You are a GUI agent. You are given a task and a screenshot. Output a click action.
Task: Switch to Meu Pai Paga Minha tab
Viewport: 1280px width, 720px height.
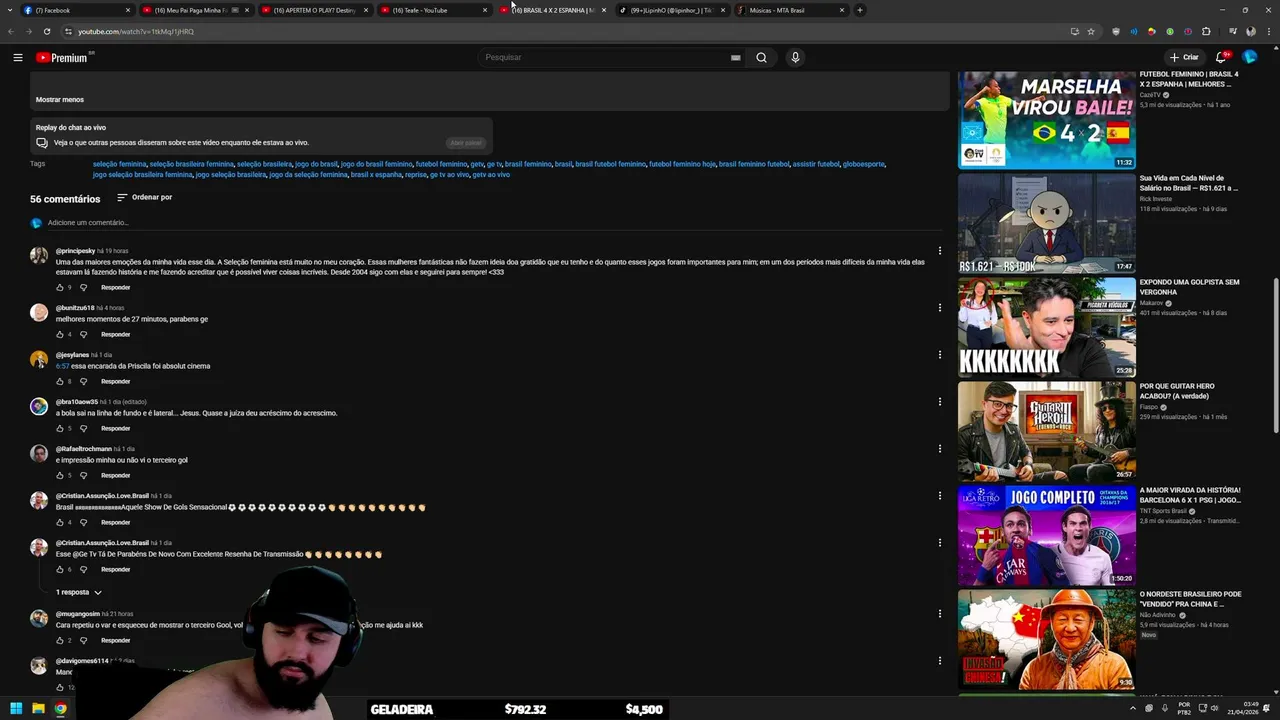pos(196,10)
